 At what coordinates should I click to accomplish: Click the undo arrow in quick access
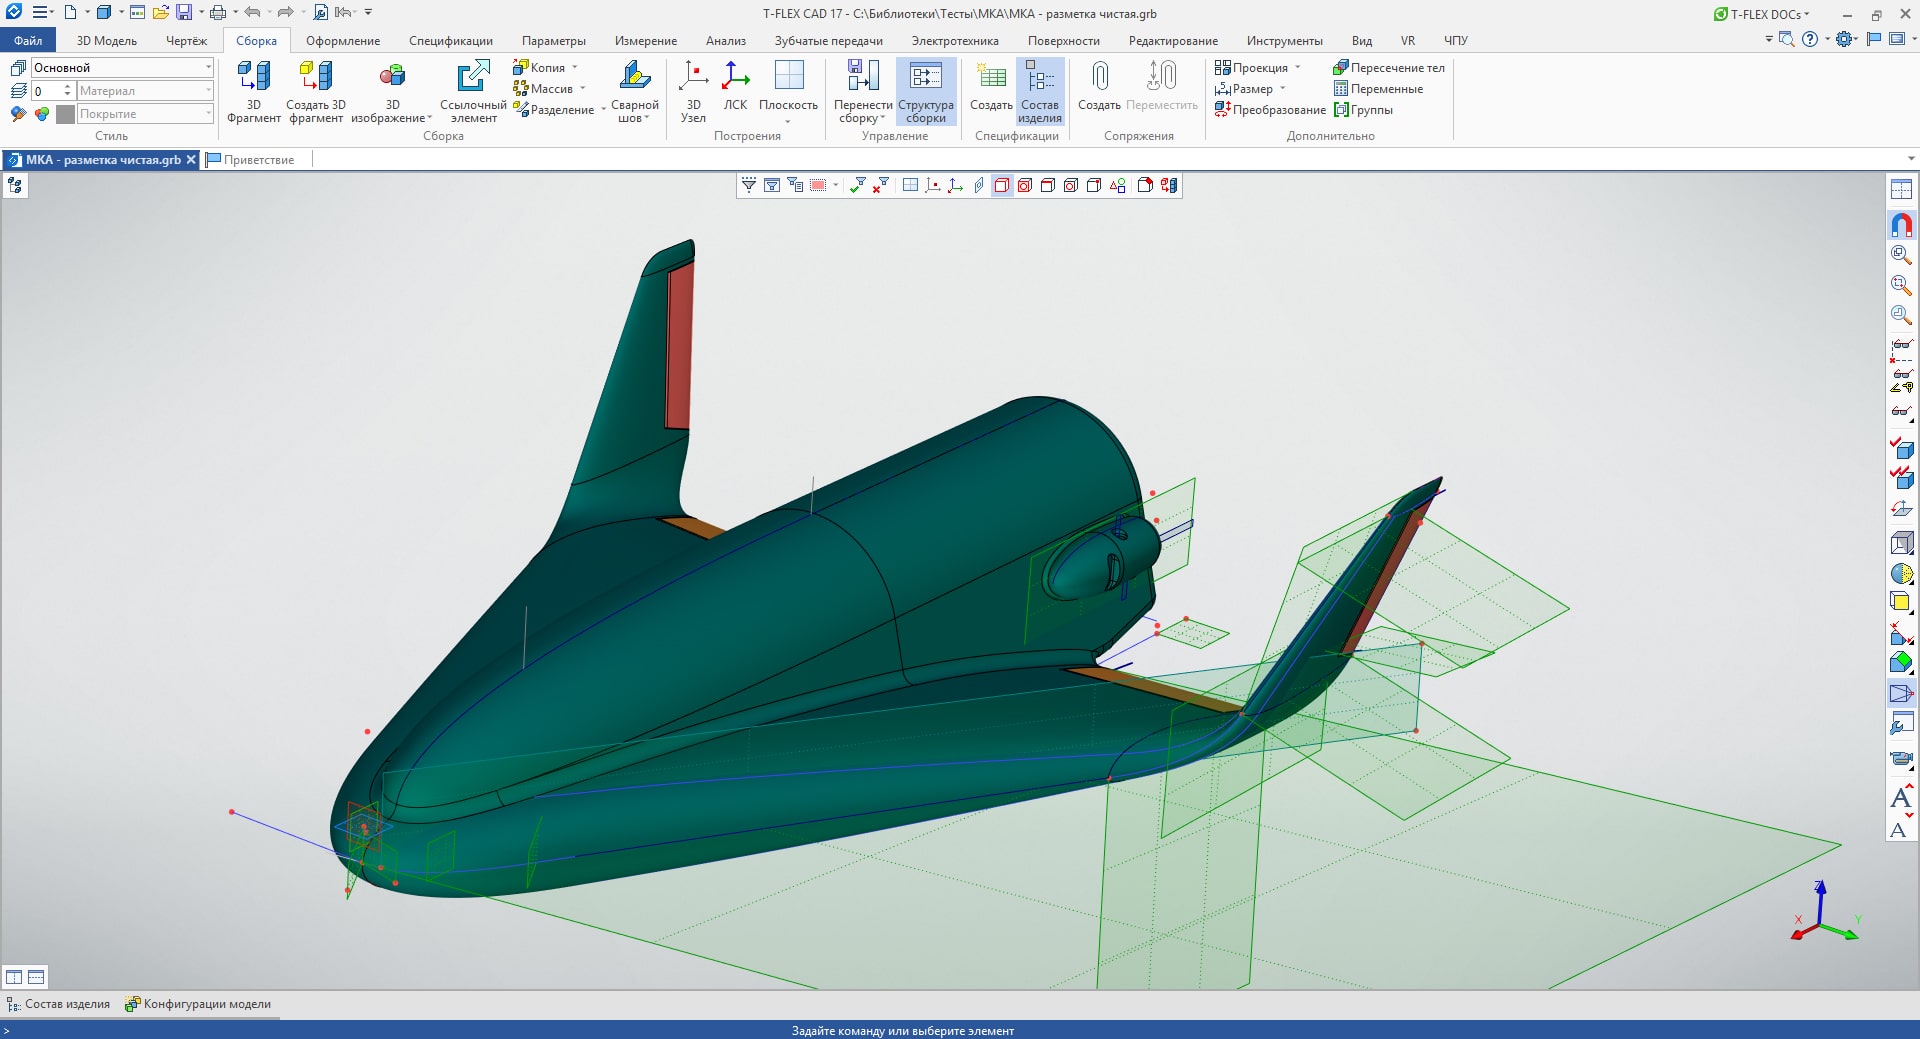click(252, 13)
